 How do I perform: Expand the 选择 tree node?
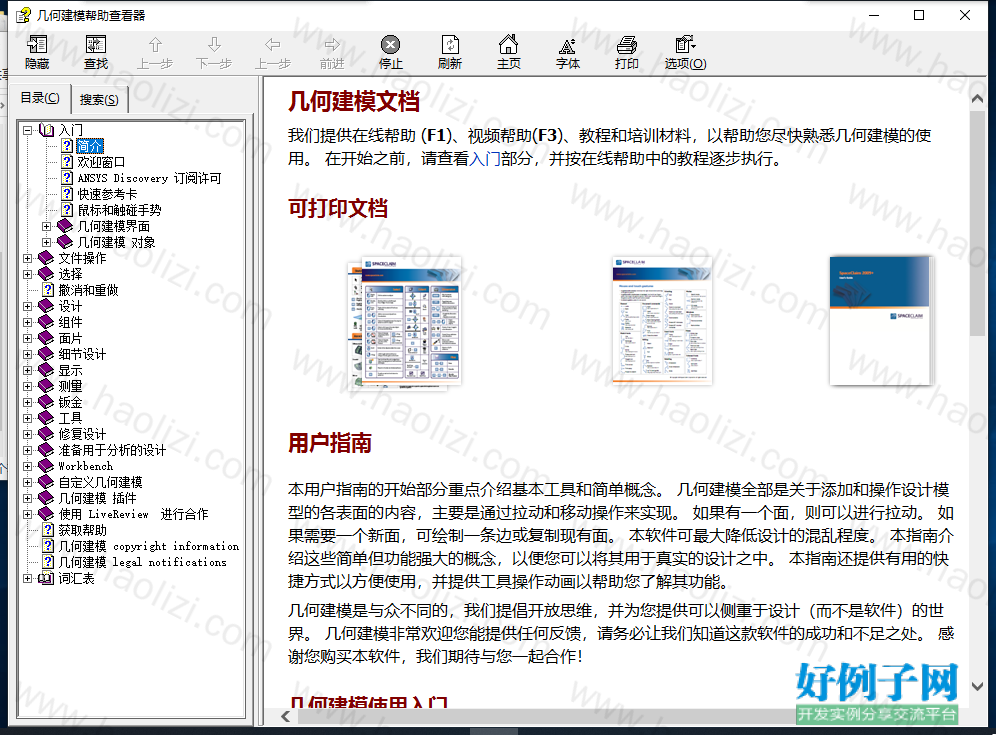pyautogui.click(x=27, y=274)
